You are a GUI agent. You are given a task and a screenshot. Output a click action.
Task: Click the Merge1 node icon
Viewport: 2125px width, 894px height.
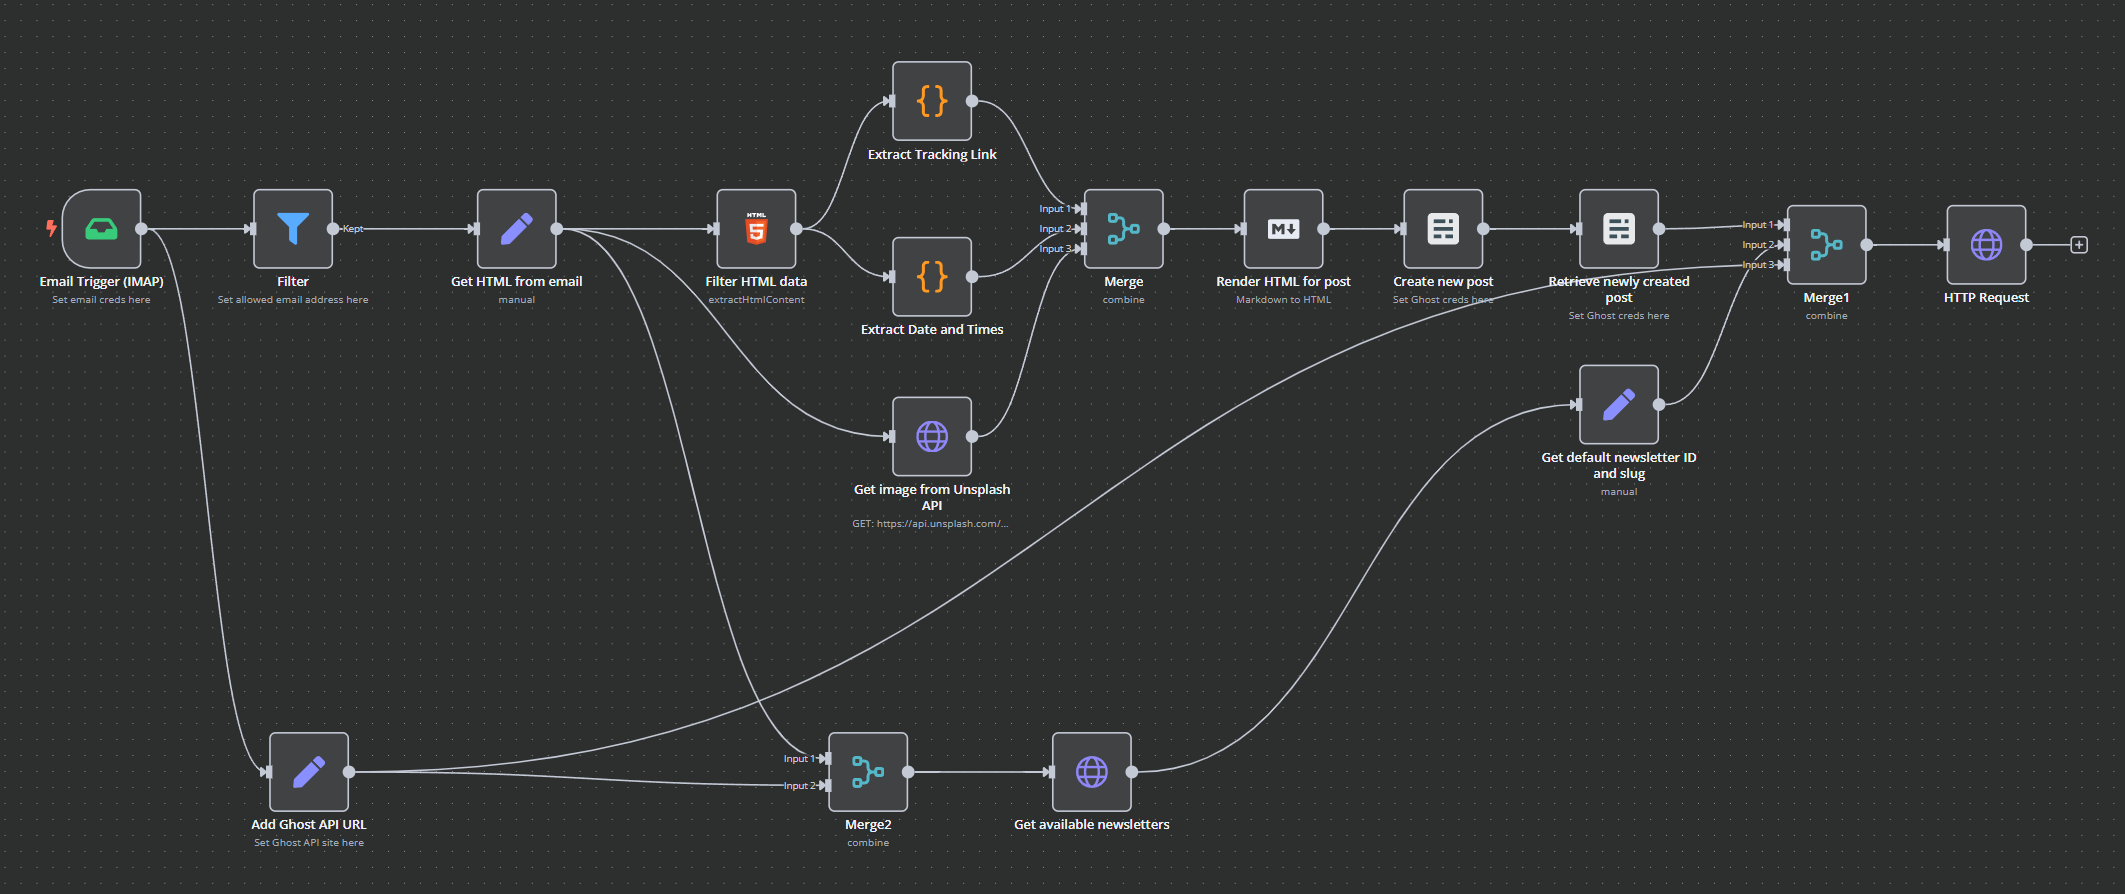1826,245
